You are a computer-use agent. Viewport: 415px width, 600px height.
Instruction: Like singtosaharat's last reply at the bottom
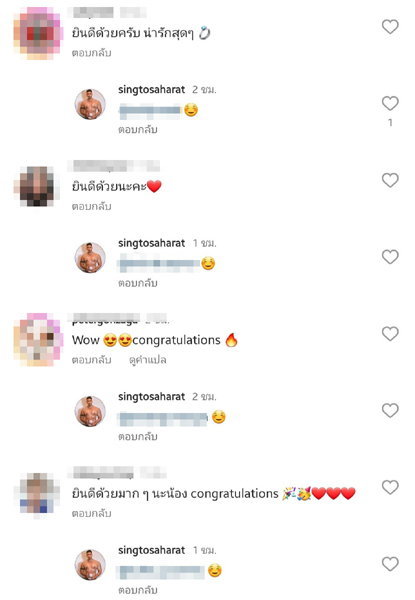click(390, 564)
